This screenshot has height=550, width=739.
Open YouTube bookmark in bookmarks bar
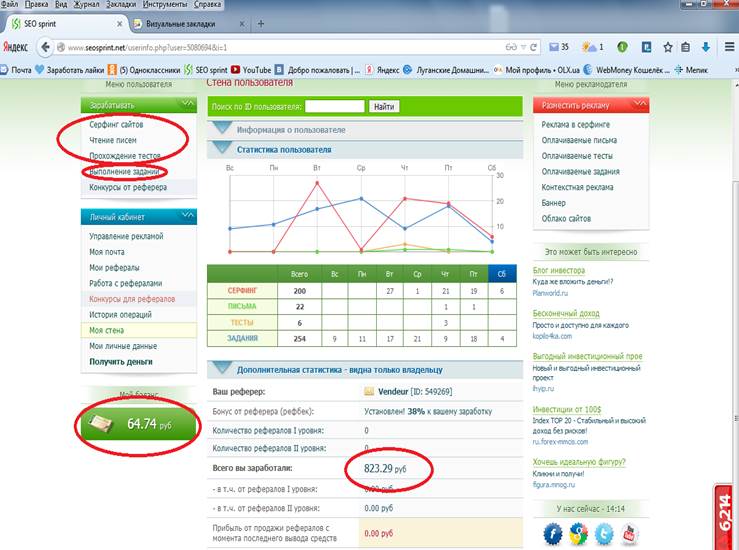click(x=251, y=70)
